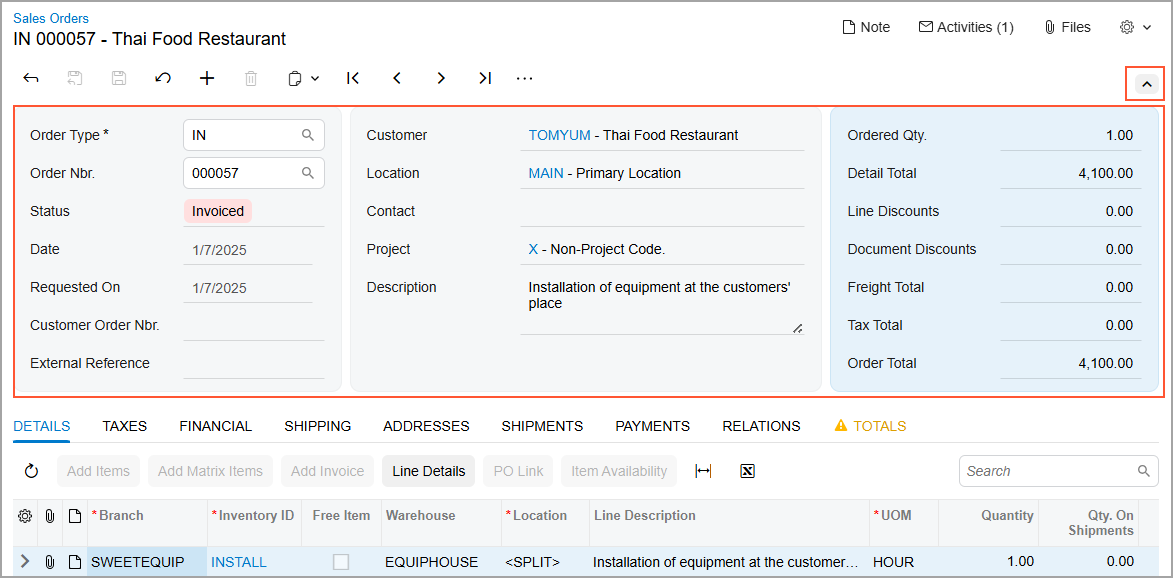This screenshot has width=1173, height=578.
Task: Navigate to the next record
Action: [441, 78]
